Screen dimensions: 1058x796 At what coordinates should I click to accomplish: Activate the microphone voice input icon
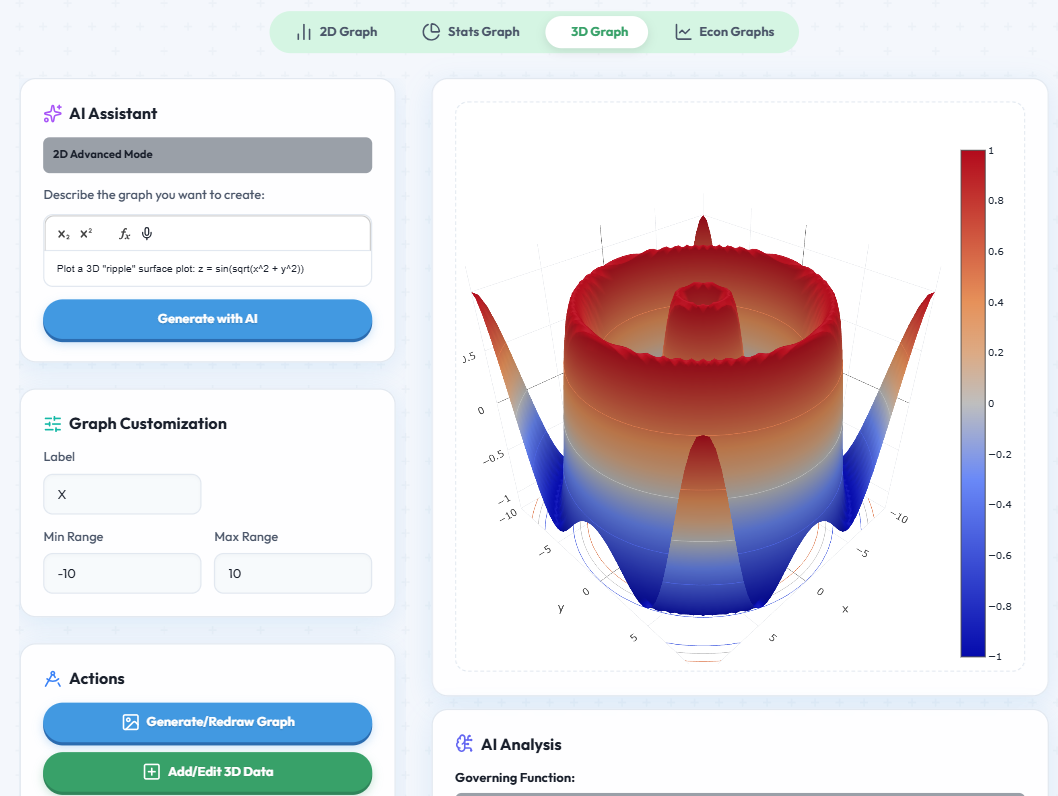pyautogui.click(x=146, y=233)
